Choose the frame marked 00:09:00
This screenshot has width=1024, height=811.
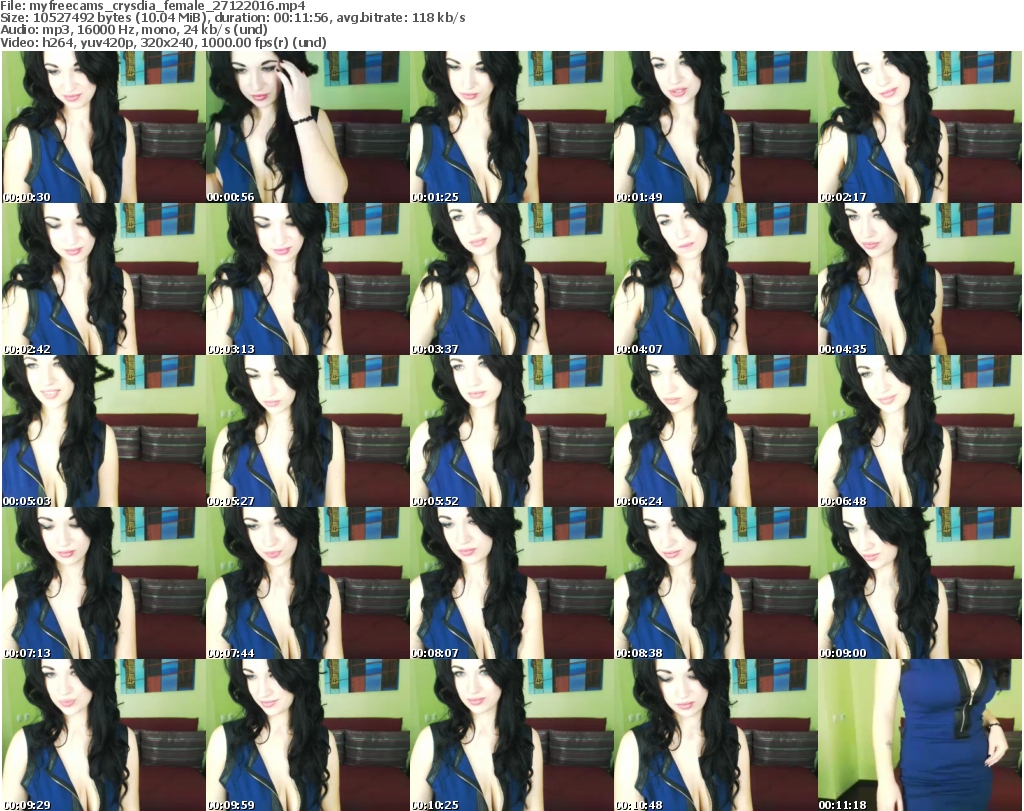point(920,583)
